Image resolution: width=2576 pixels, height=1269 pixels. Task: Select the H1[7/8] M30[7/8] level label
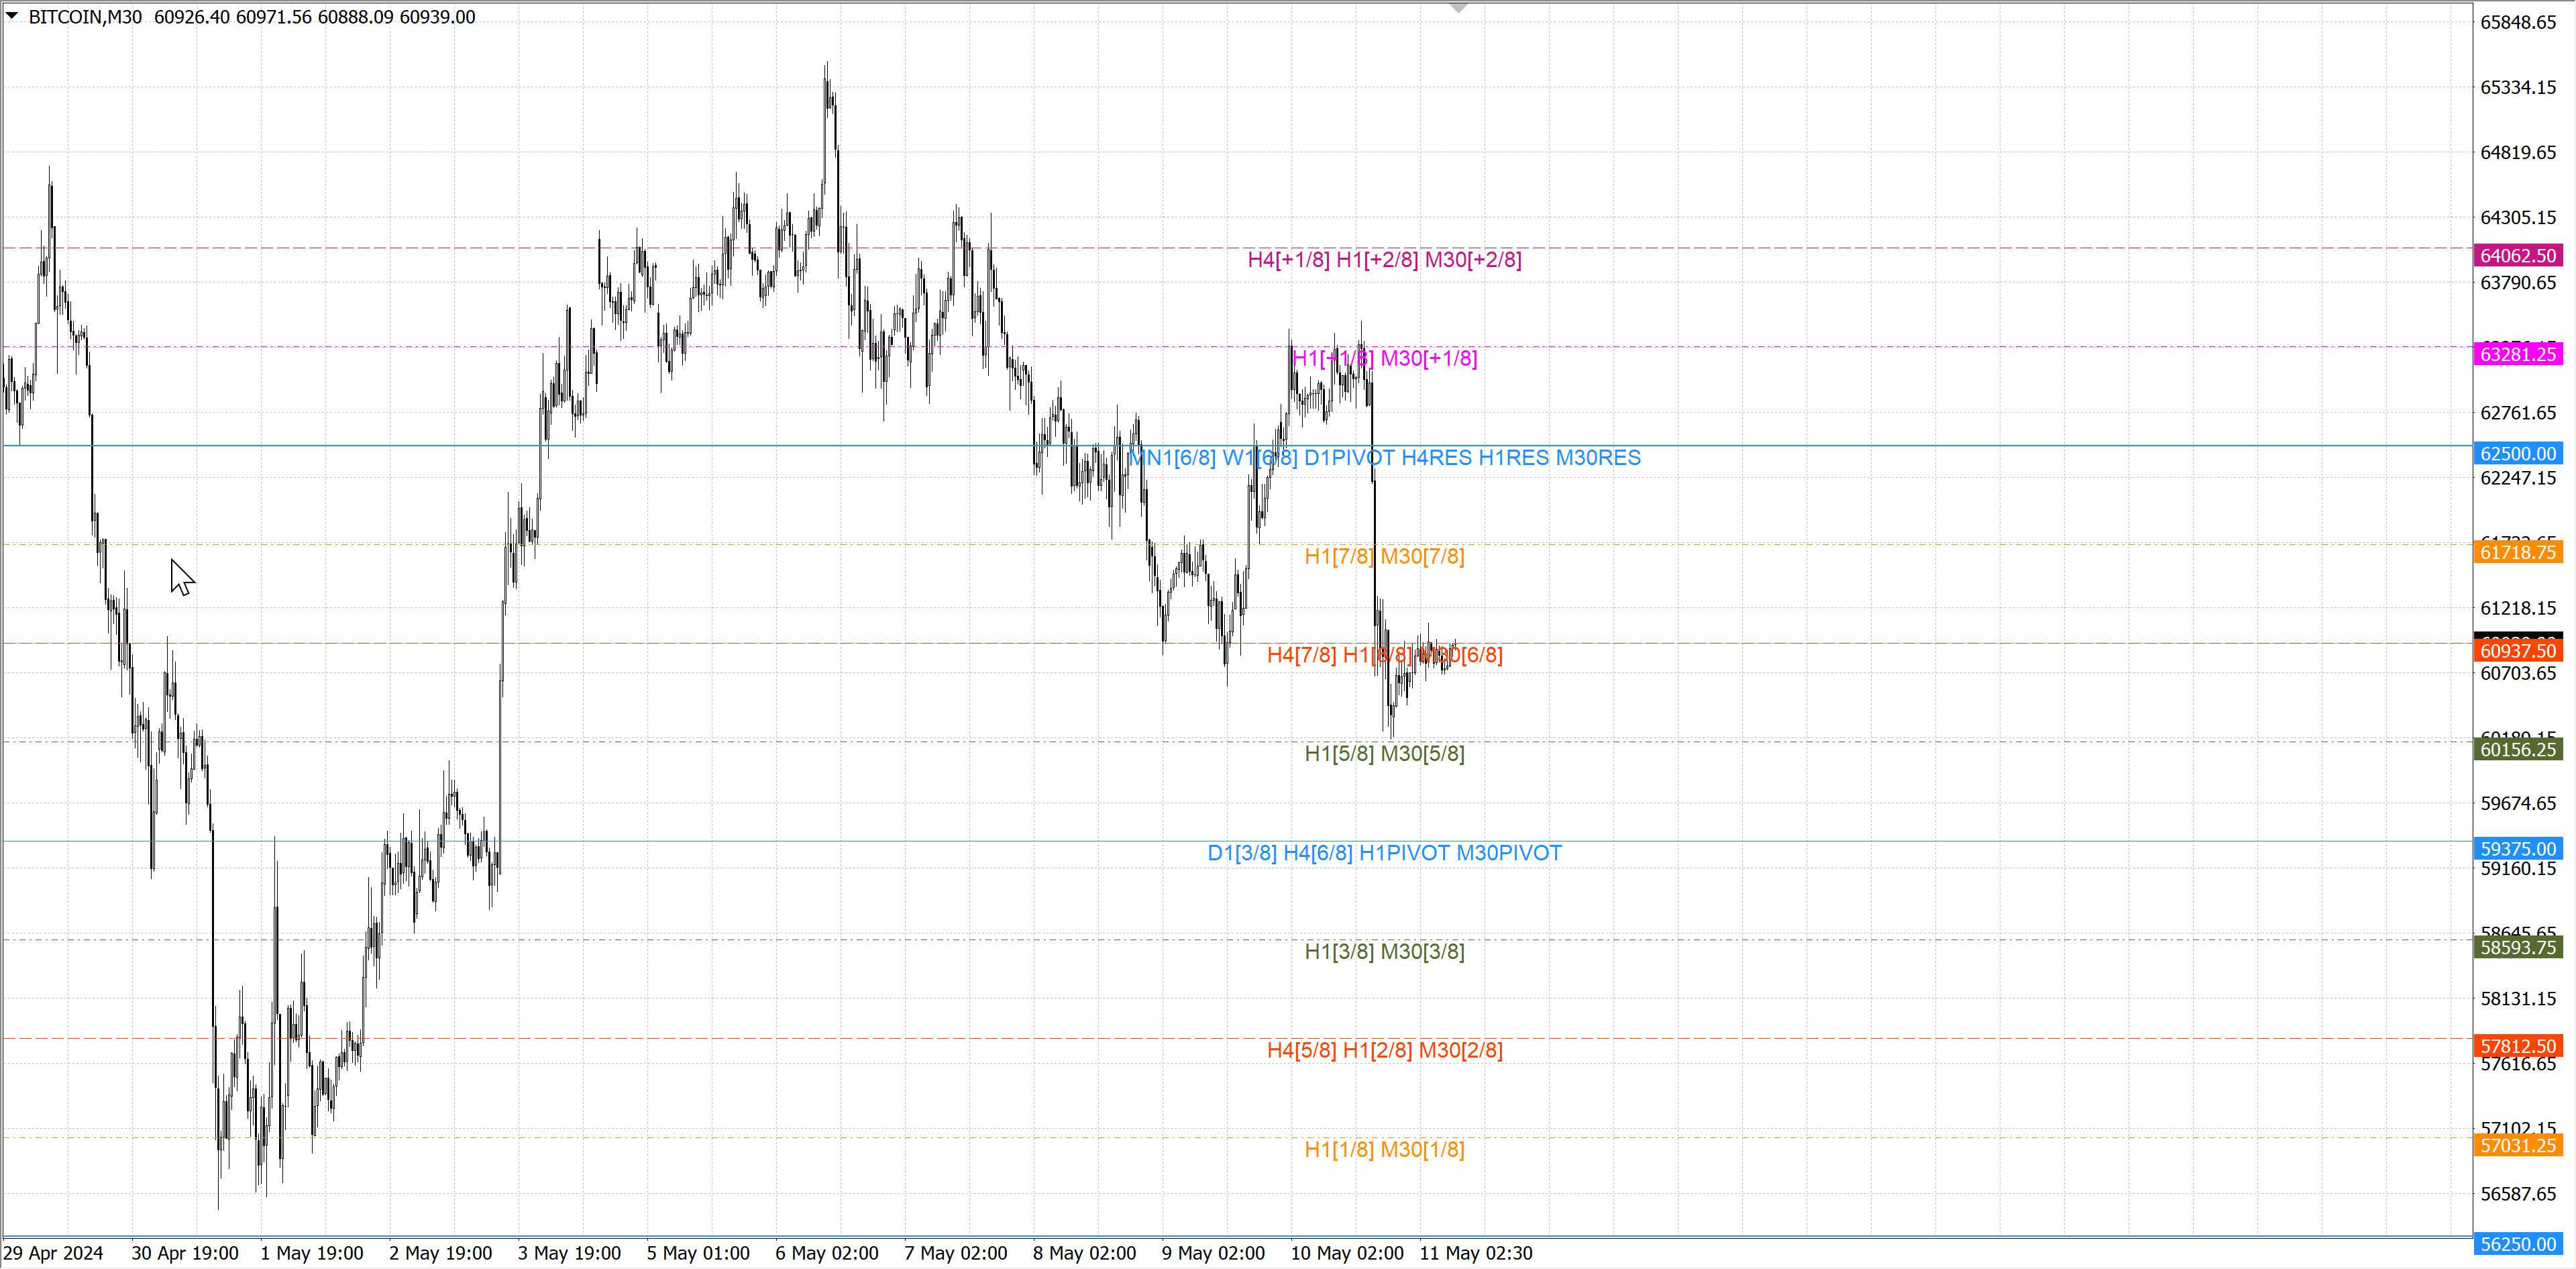1384,556
